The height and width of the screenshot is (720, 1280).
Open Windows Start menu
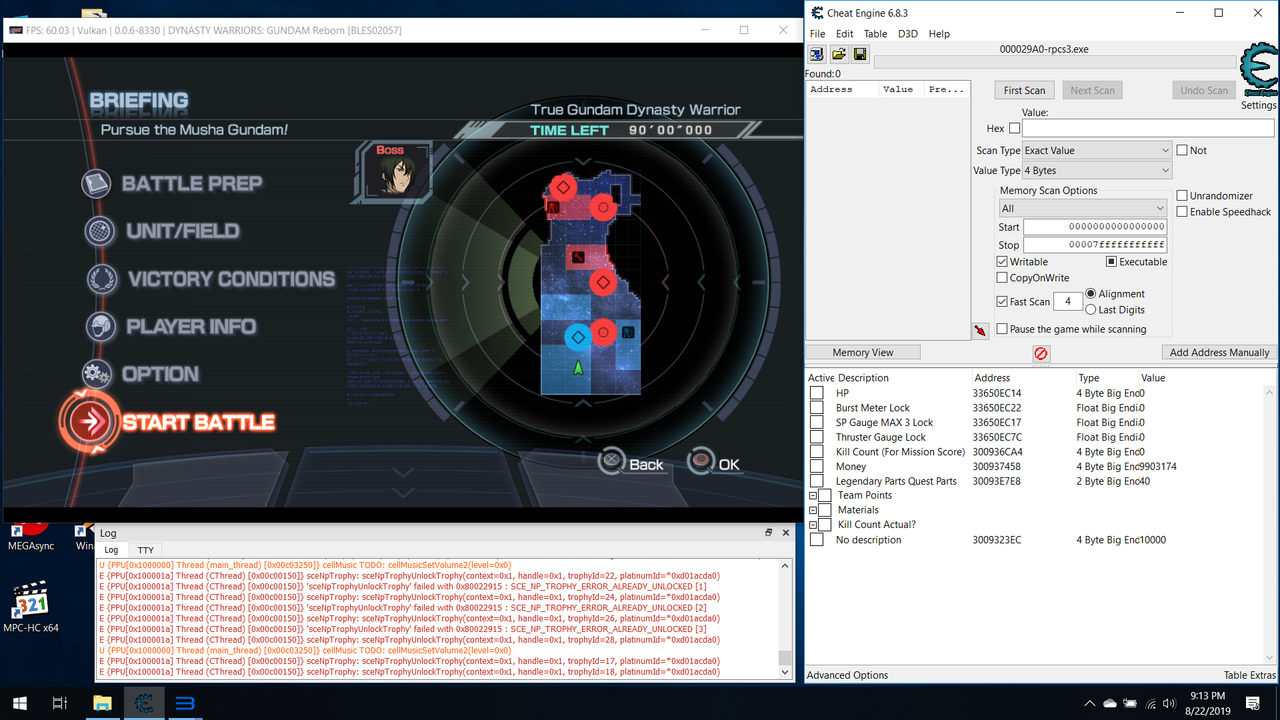(x=19, y=703)
